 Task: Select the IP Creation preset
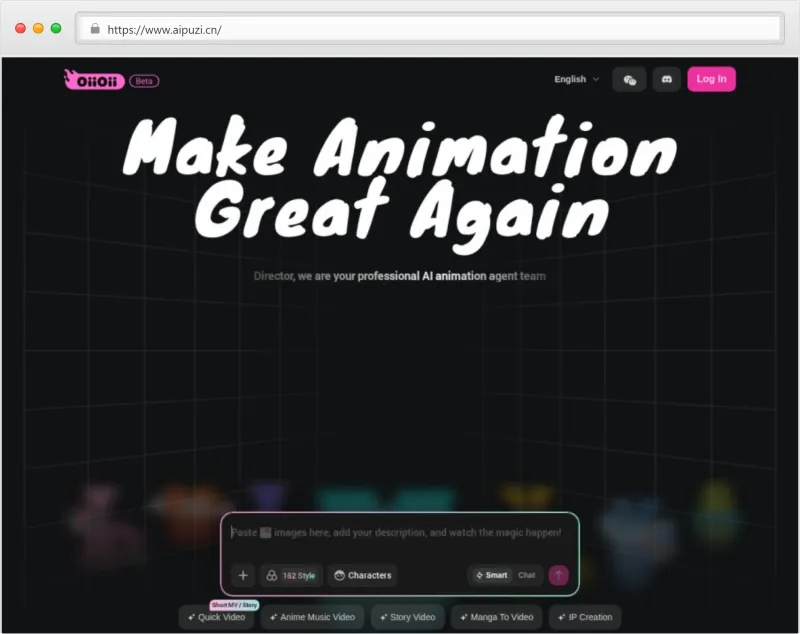click(585, 617)
